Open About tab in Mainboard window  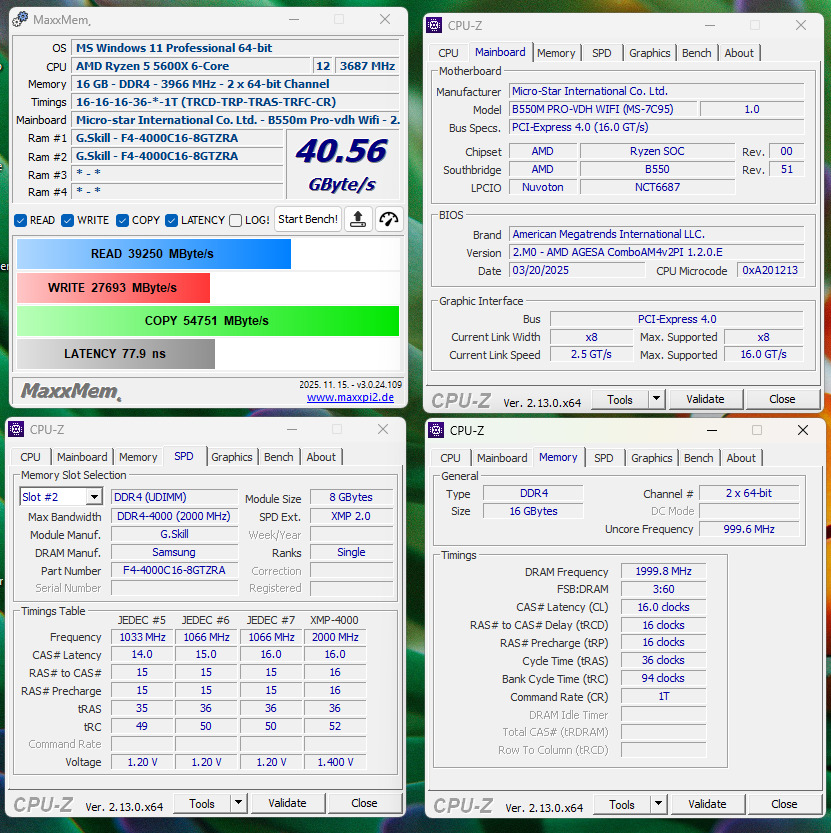[x=739, y=53]
